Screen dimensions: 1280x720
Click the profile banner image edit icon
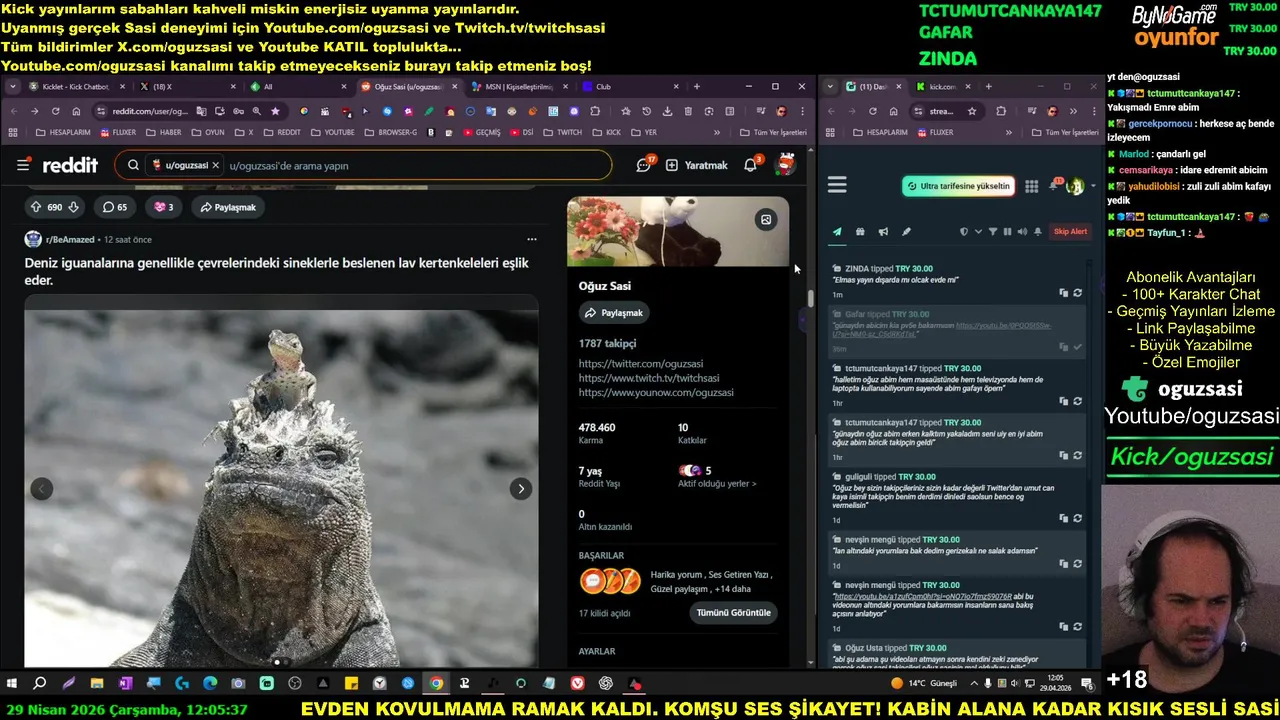(766, 220)
